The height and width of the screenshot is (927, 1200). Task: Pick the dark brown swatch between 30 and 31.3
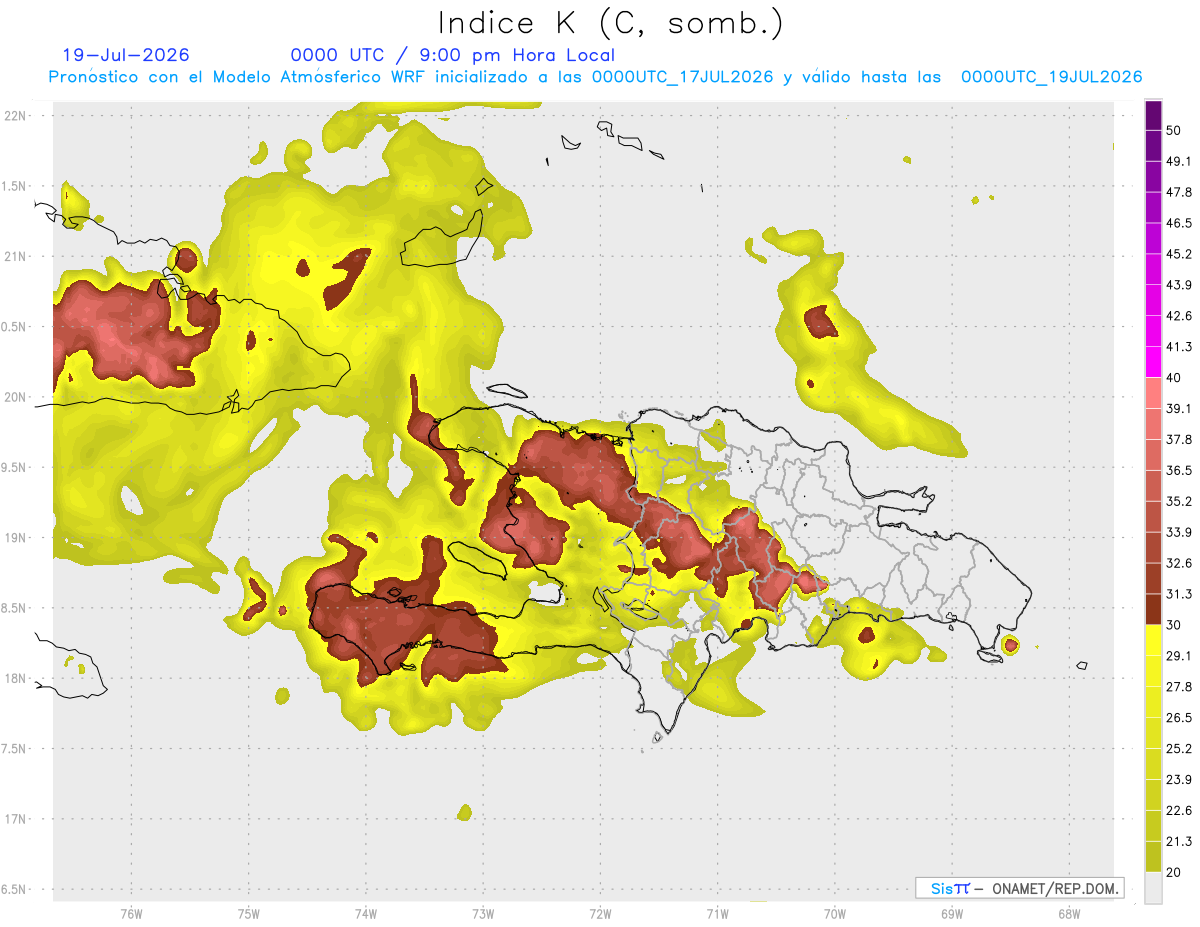pos(1153,609)
